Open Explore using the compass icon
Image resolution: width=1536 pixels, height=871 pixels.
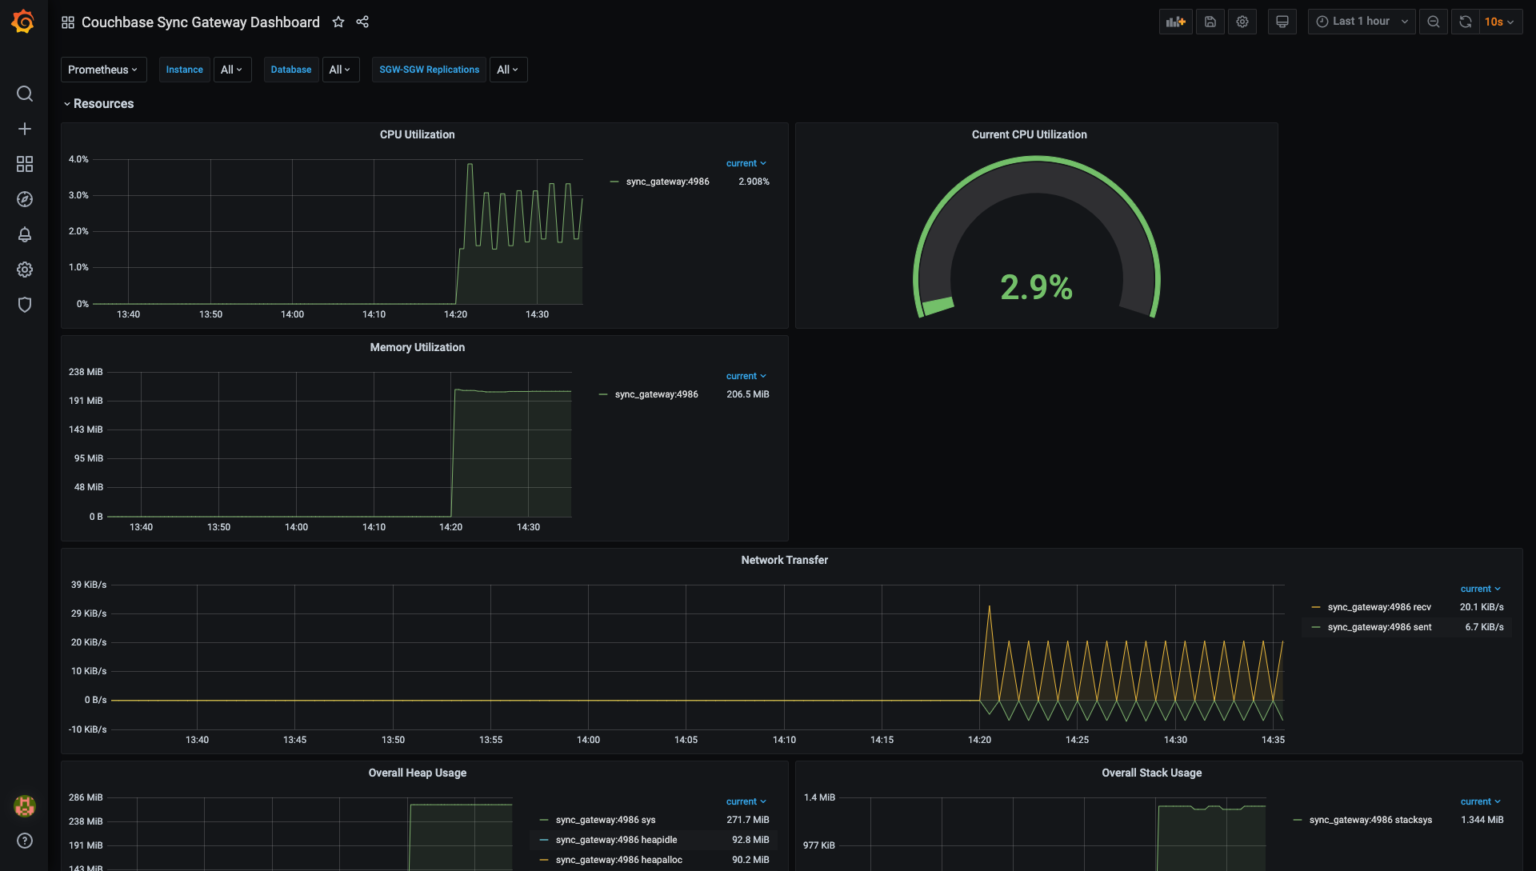[24, 198]
